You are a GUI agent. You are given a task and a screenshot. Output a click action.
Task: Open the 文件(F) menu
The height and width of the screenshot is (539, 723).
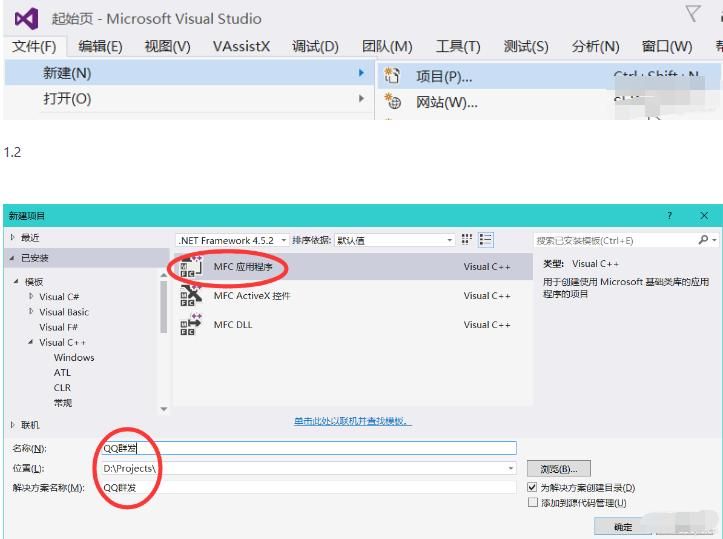click(34, 47)
